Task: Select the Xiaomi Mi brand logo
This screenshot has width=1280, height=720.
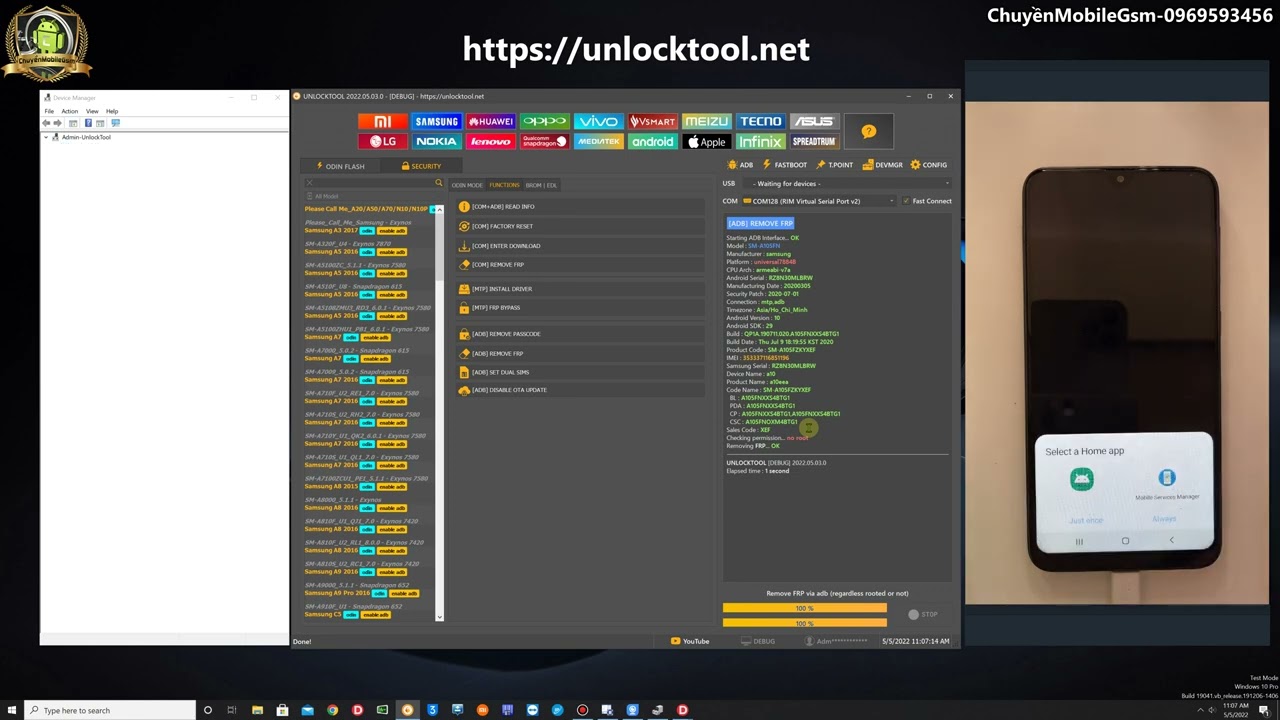Action: [382, 121]
